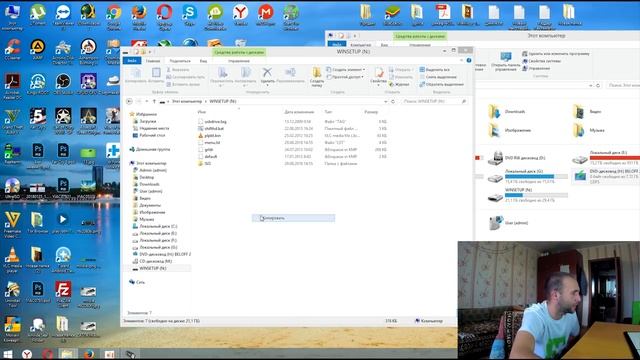Screen dimensions: 640x360
Task: Switch to the Поделиться ribbon tab
Action: 180,61
